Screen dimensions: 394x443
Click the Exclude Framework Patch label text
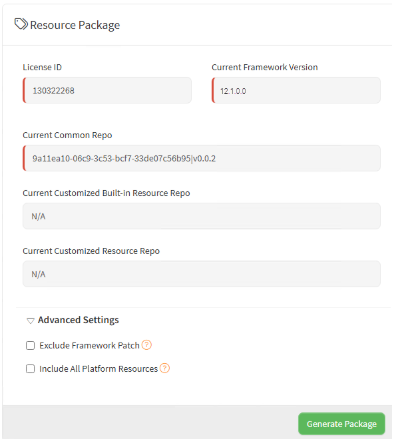(x=89, y=345)
